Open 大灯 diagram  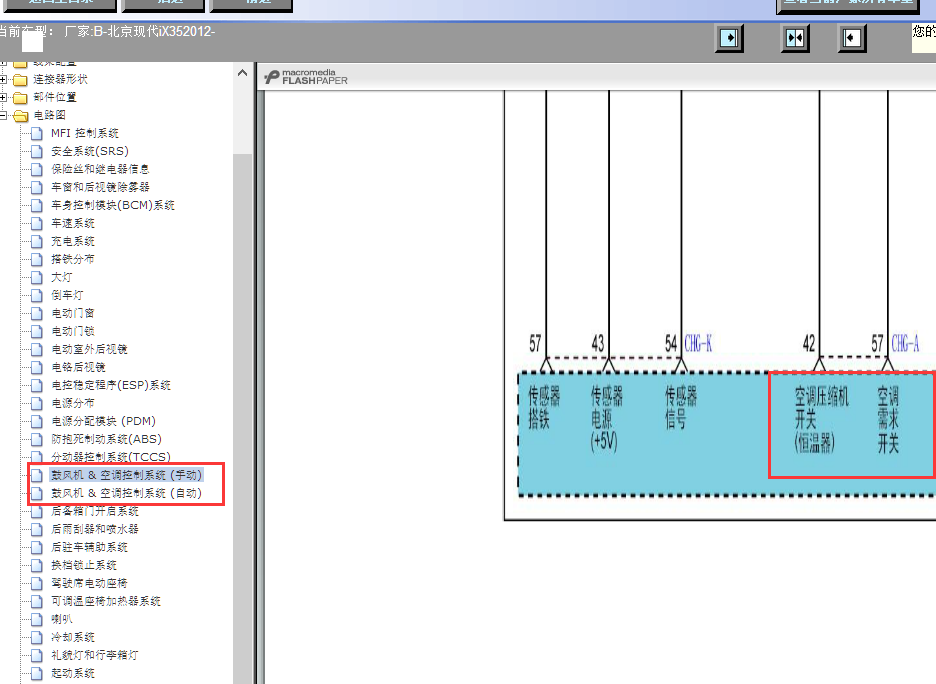coord(61,277)
